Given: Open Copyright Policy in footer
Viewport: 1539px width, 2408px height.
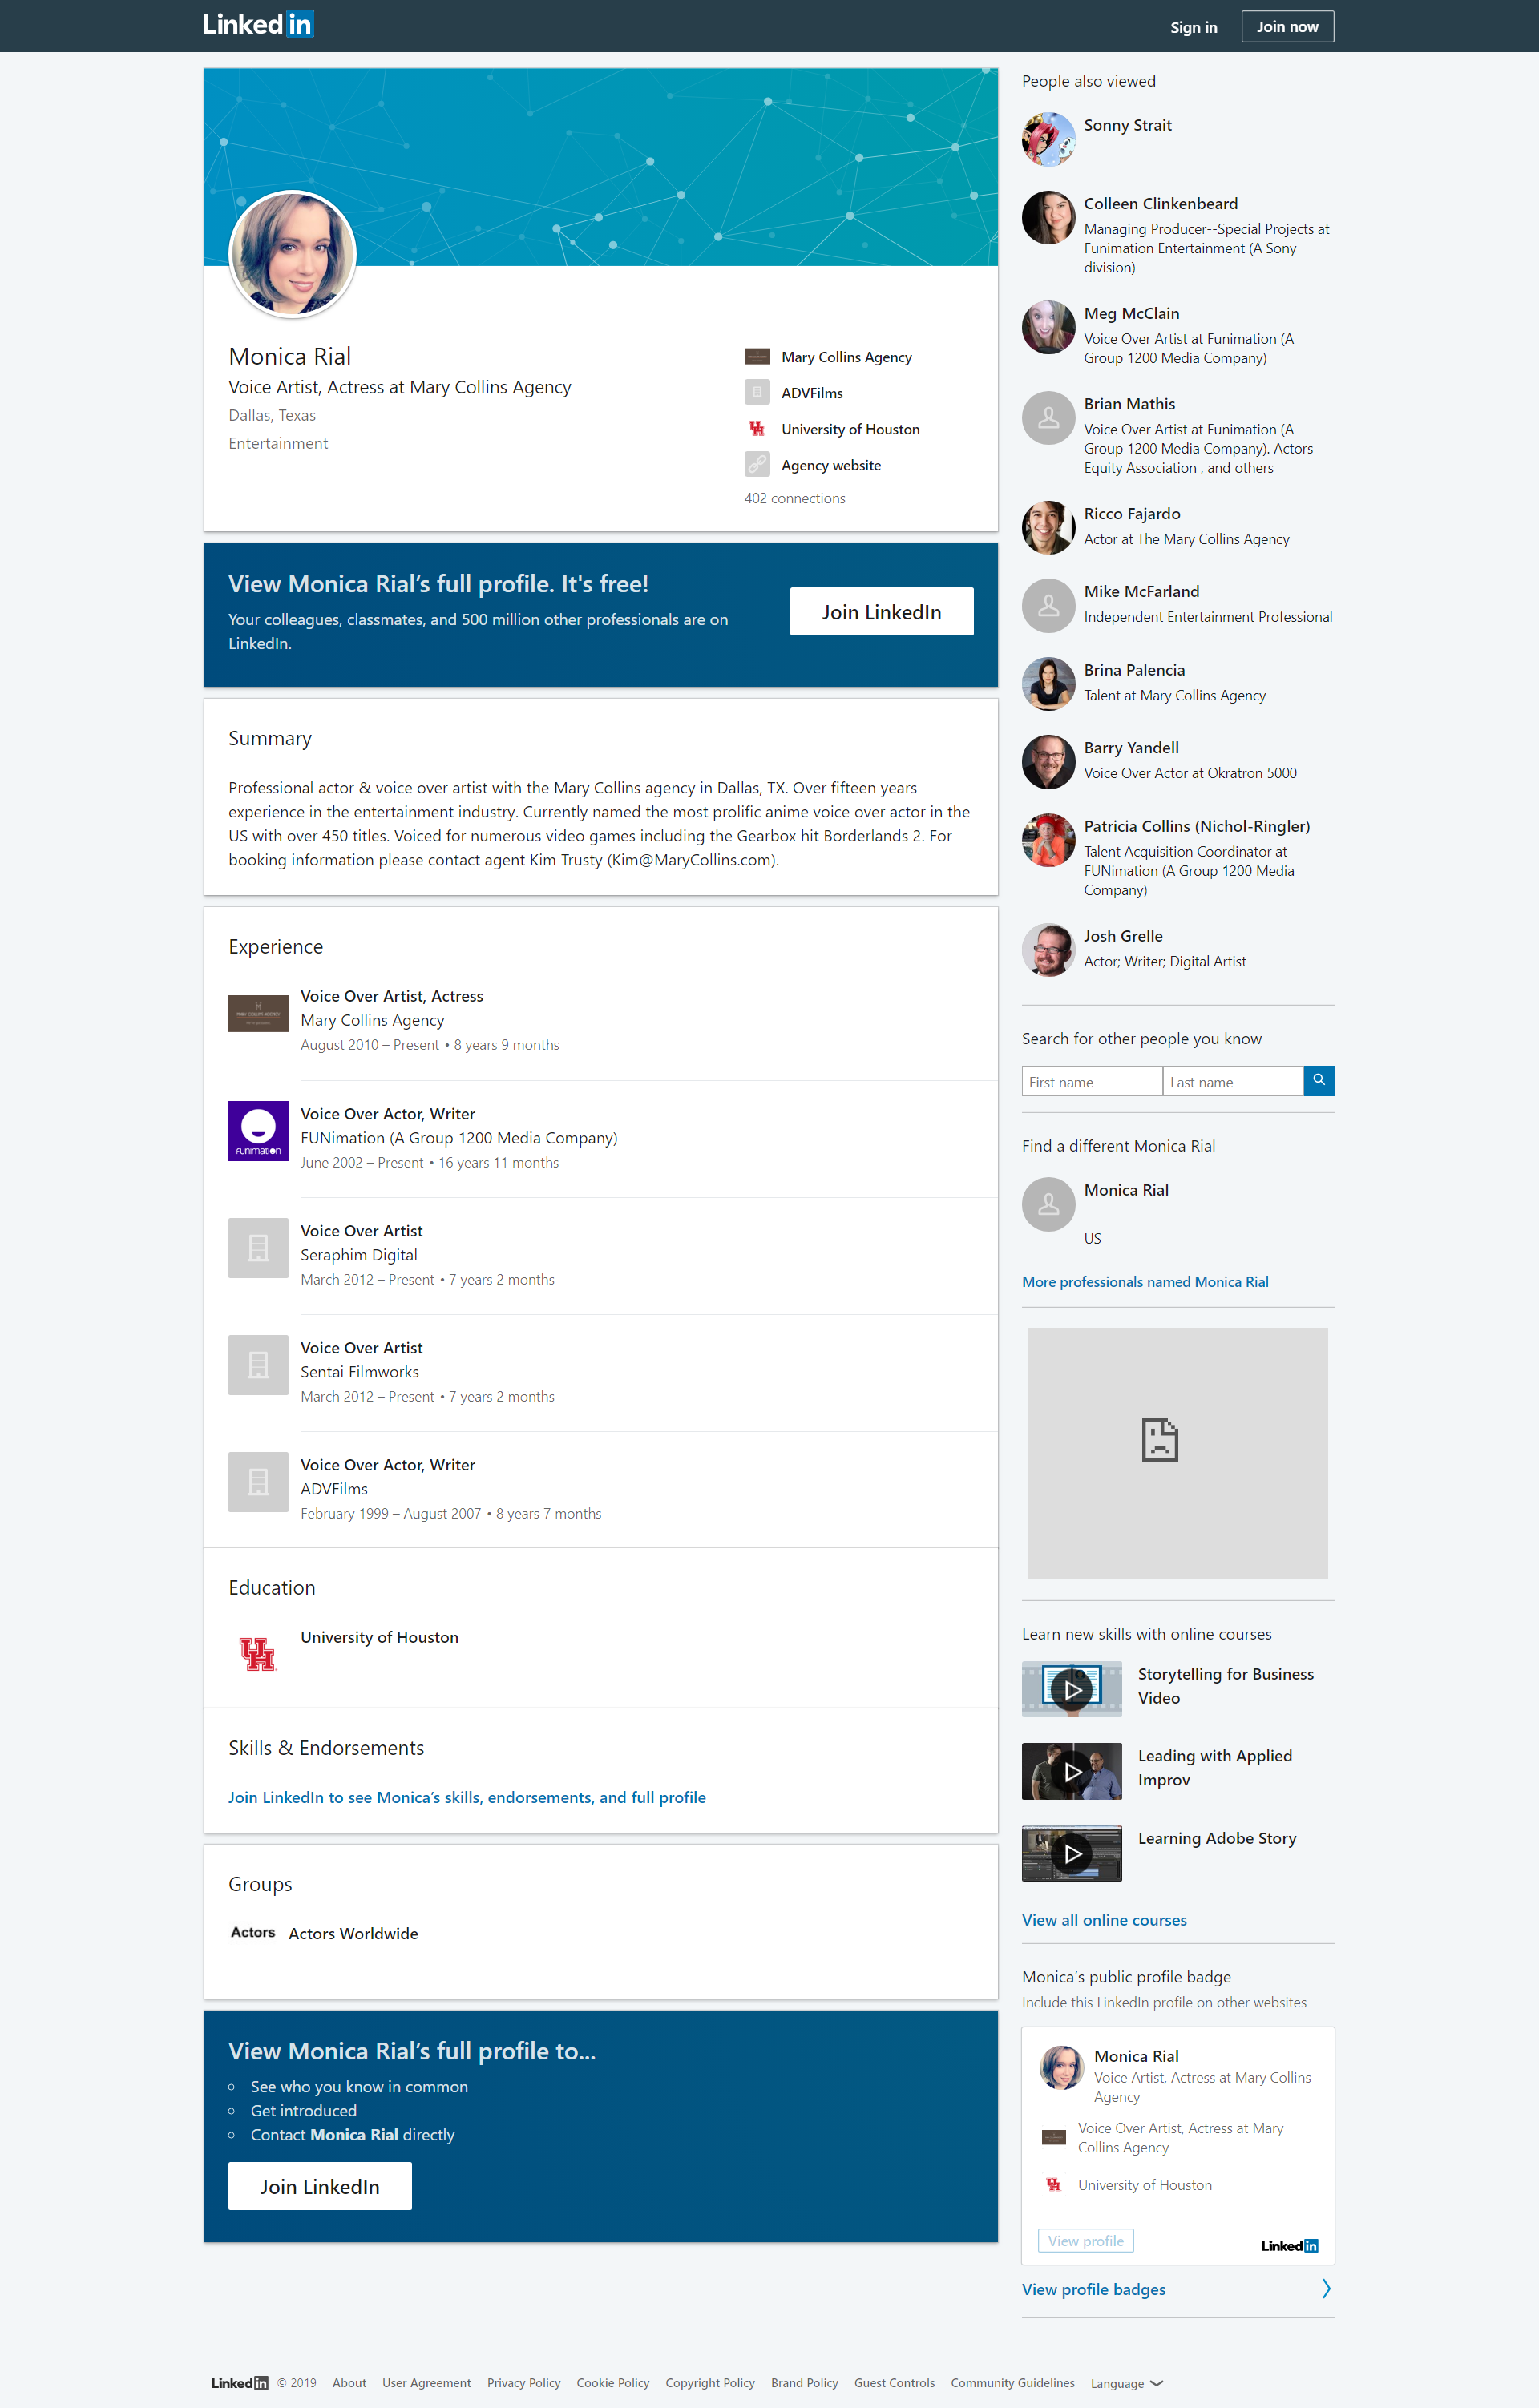Looking at the screenshot, I should point(710,2383).
